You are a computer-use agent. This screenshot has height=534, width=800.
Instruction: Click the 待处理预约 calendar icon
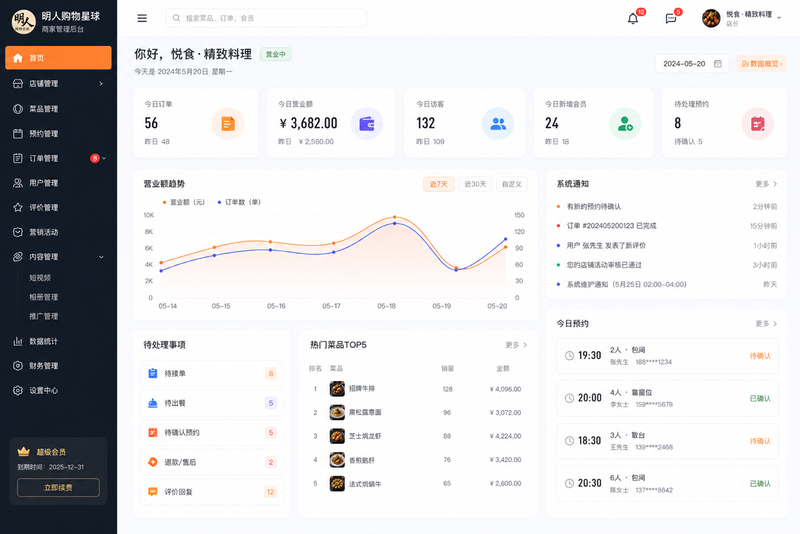(x=758, y=123)
